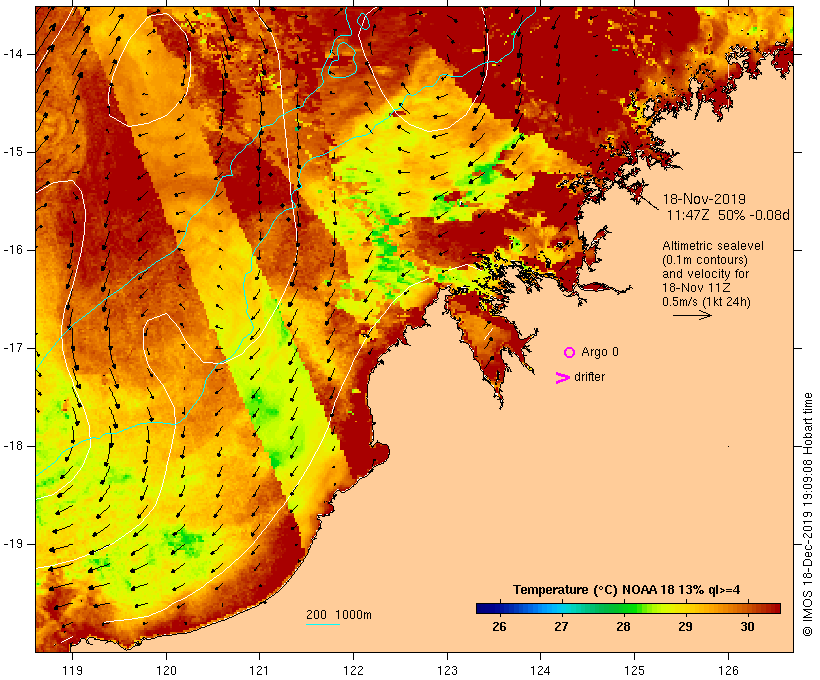Click the colorbar tick label 29
This screenshot has height=680, width=820.
685,627
